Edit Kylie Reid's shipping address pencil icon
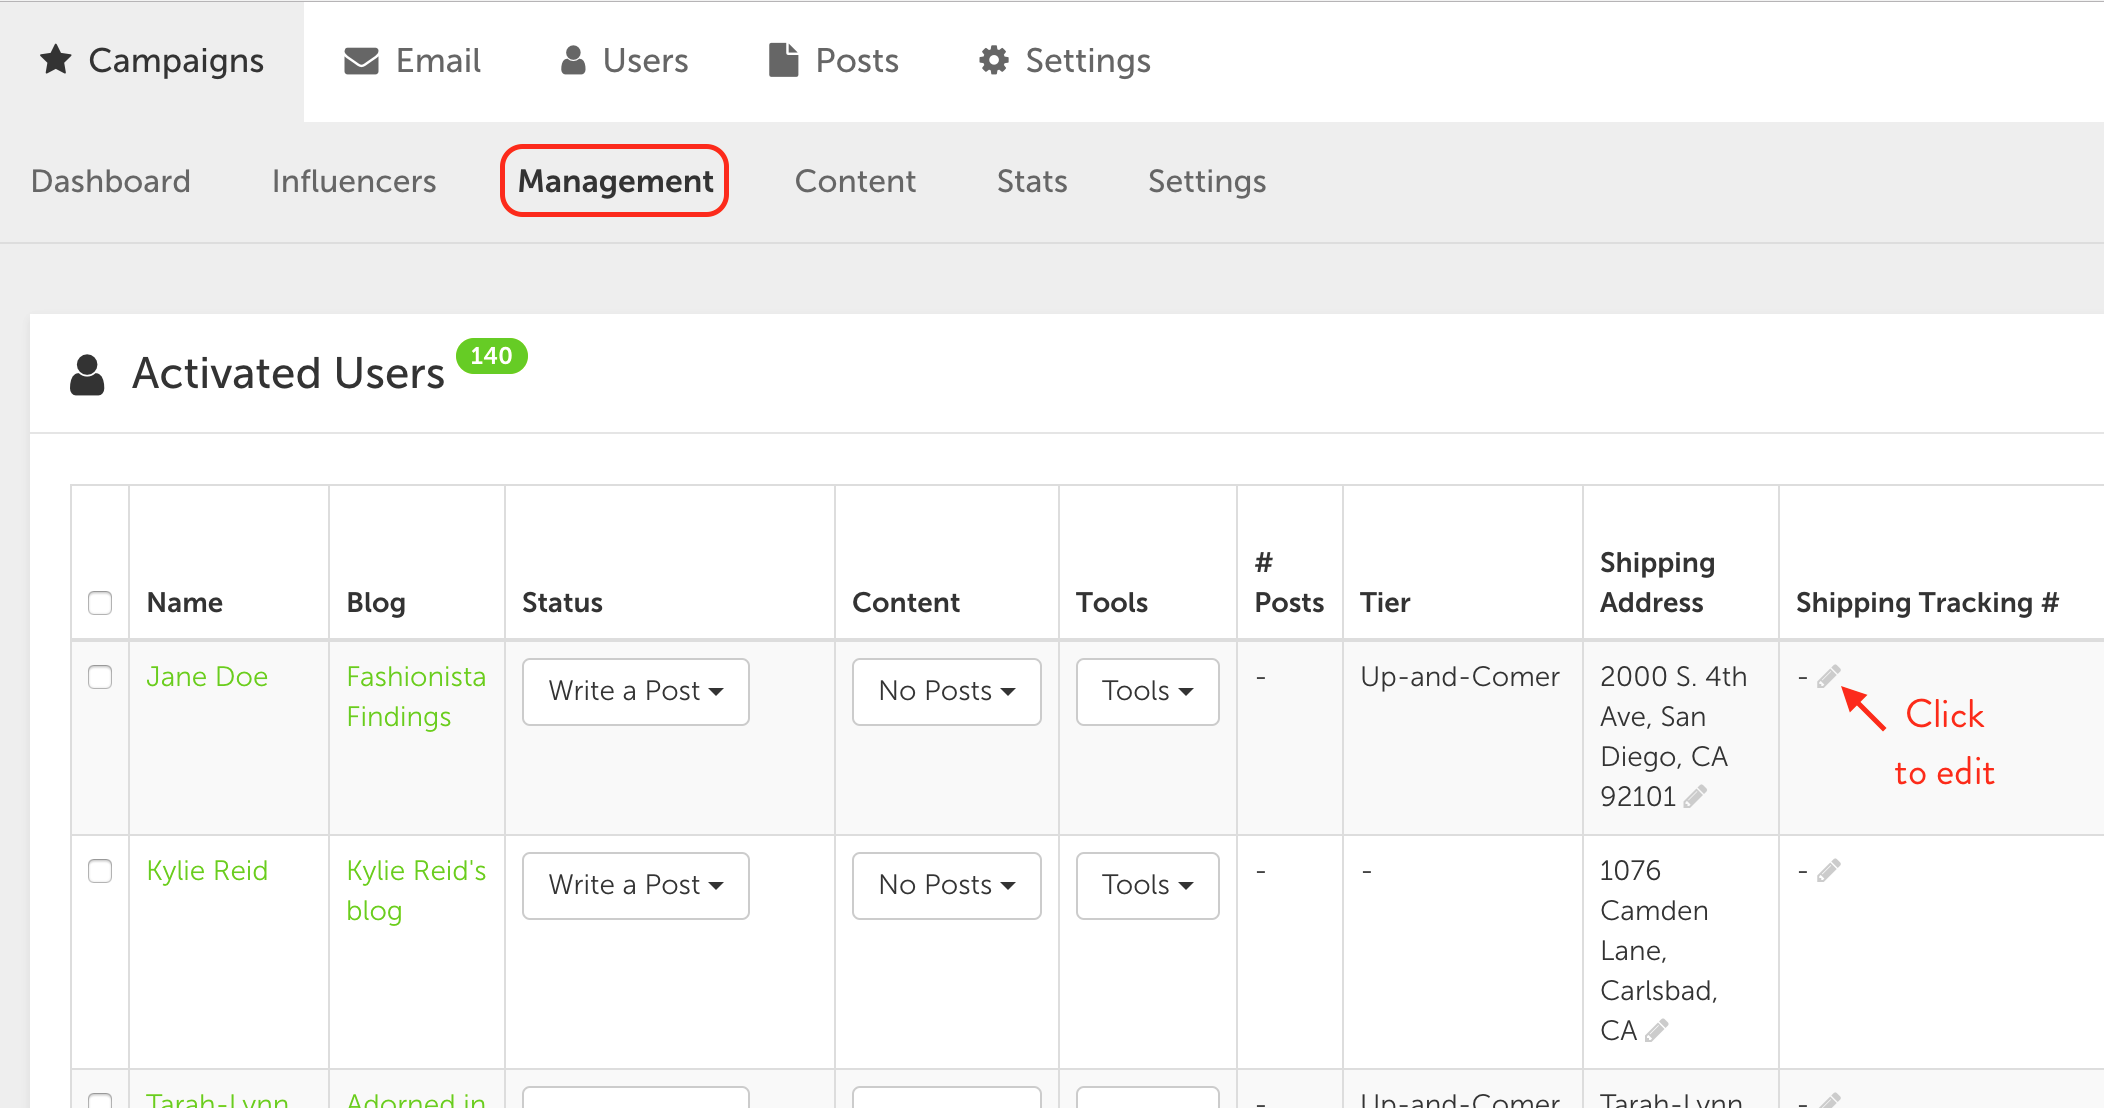2104x1108 pixels. point(1657,1030)
